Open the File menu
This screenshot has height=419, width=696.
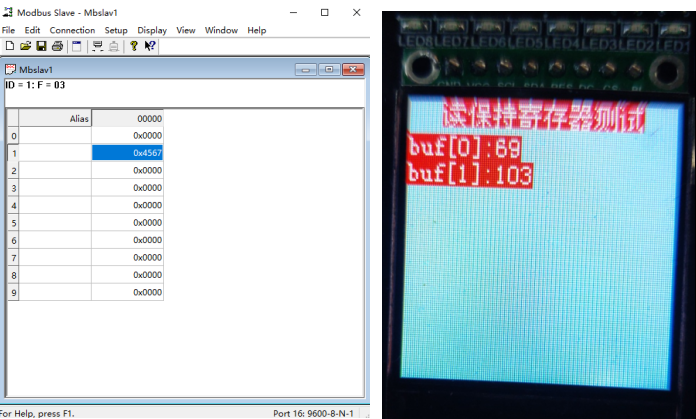tap(8, 30)
